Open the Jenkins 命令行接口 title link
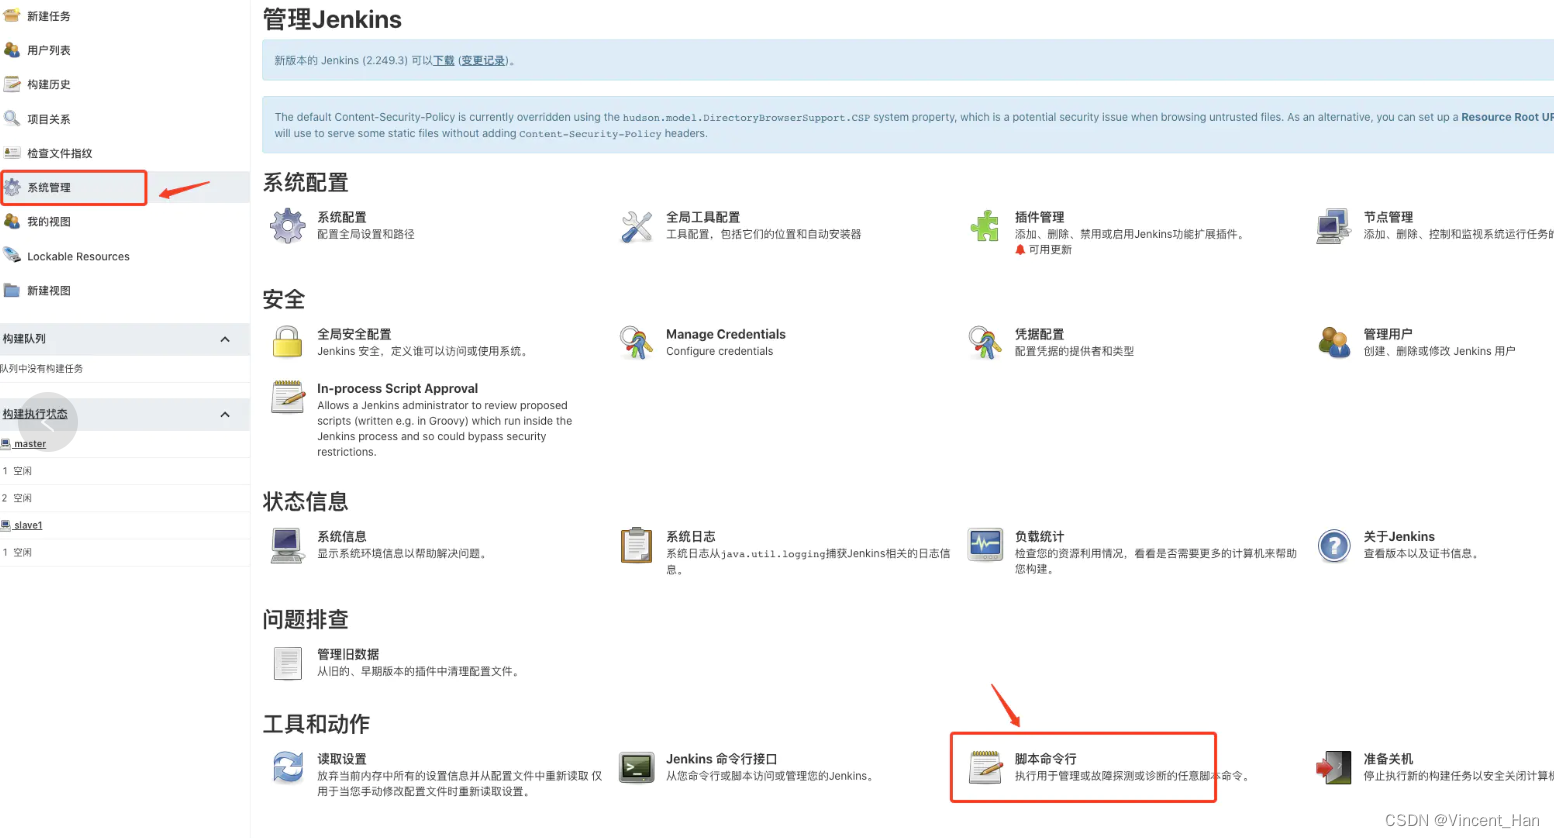This screenshot has height=838, width=1554. 722,759
